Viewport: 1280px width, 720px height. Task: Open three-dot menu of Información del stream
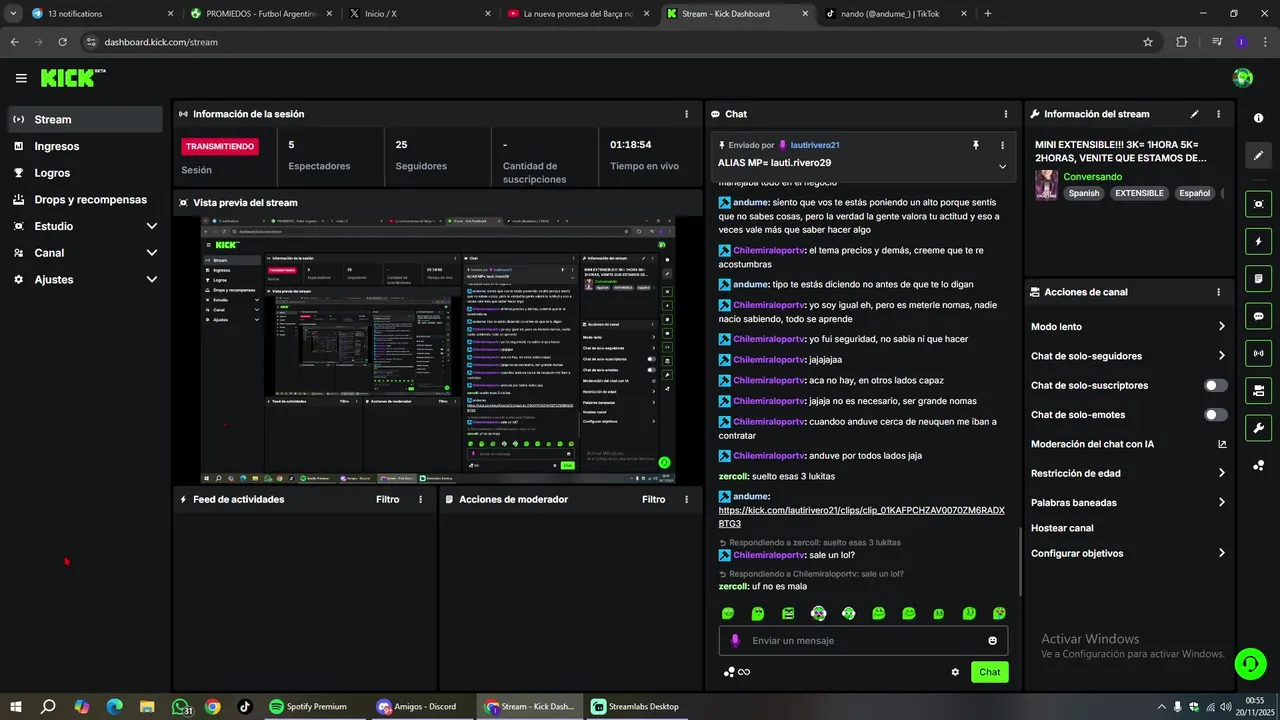click(1218, 114)
